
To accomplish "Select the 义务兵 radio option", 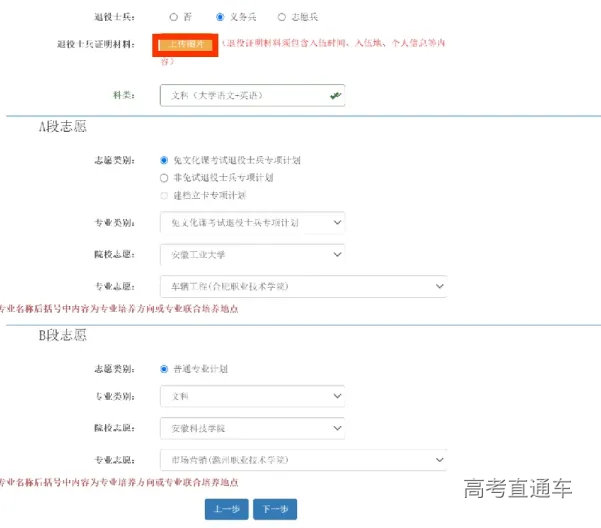I will pos(220,17).
